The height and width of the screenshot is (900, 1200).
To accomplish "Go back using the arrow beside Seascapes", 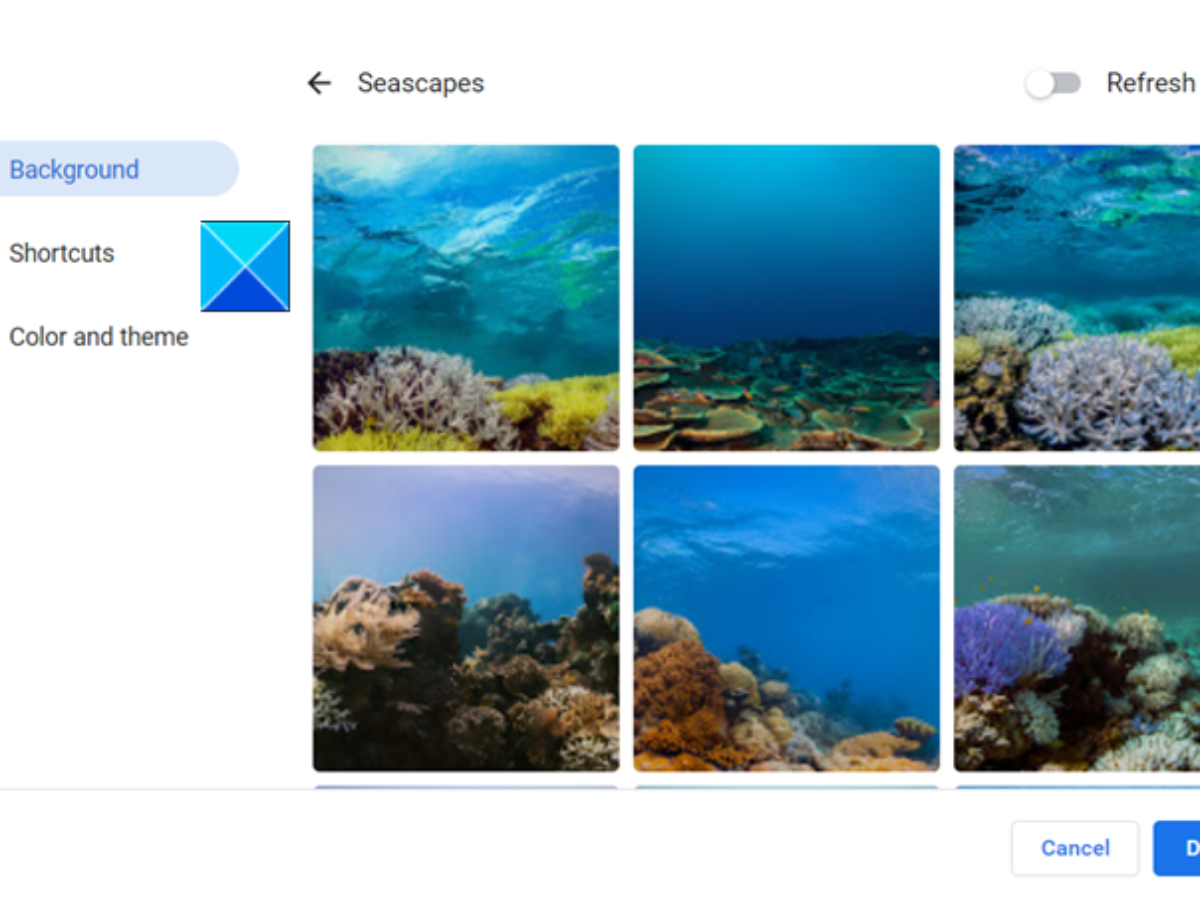I will (319, 83).
